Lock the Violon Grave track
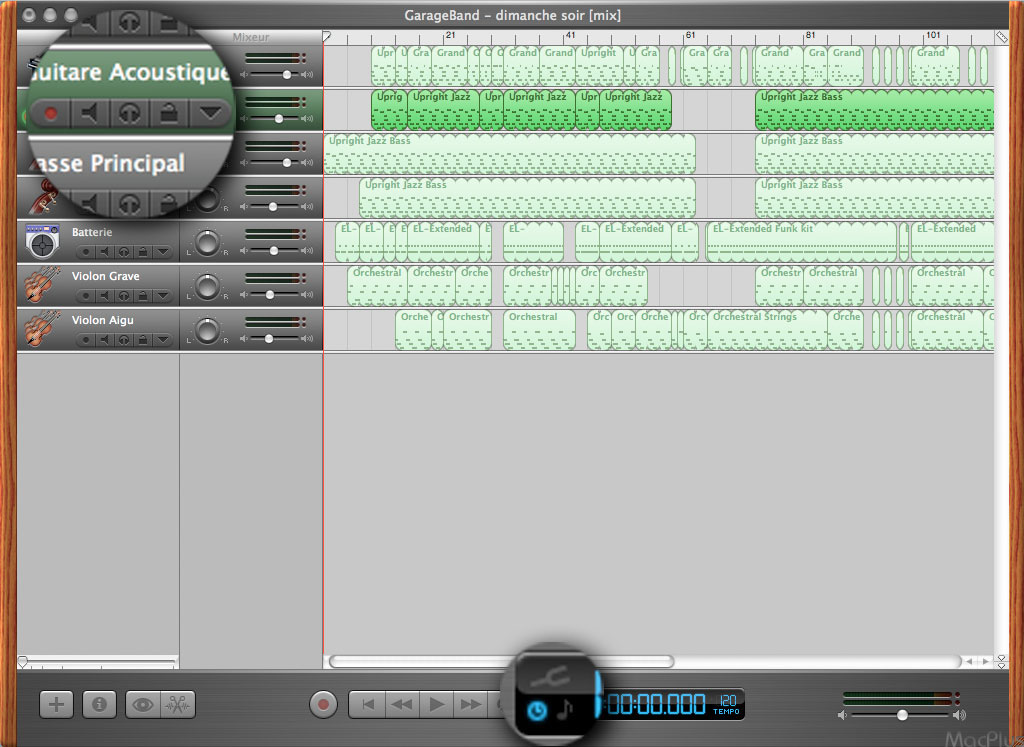 pos(142,296)
